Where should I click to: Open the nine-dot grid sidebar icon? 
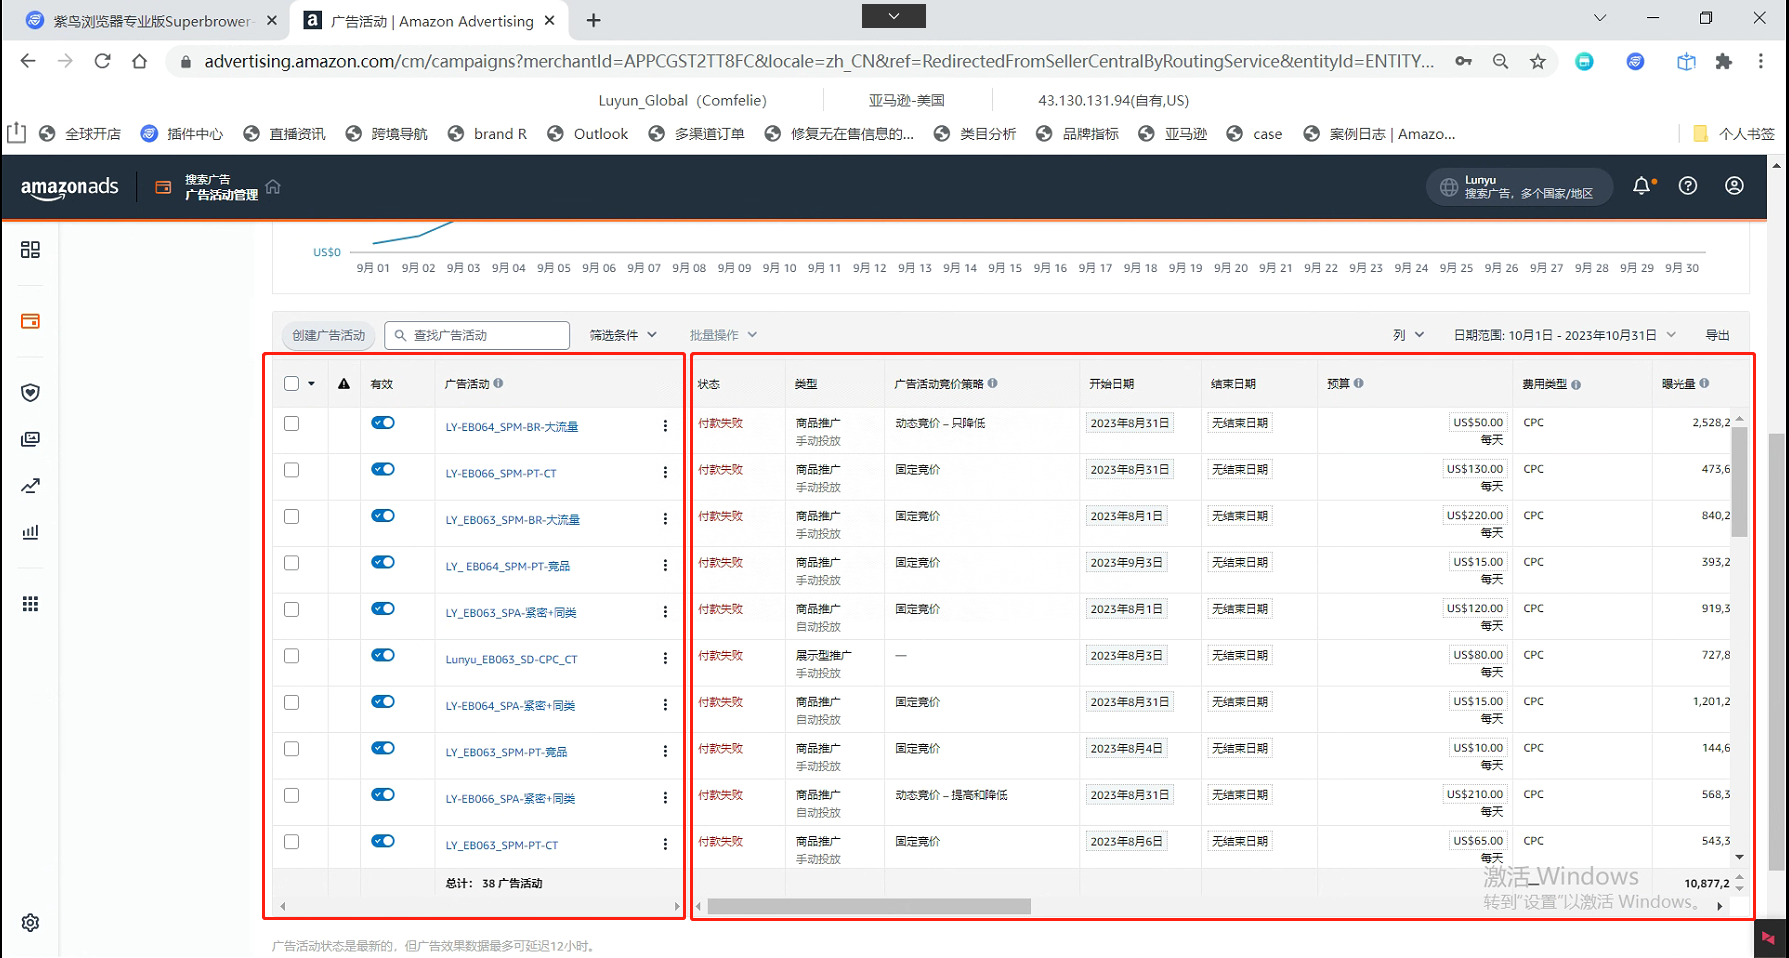pos(30,604)
